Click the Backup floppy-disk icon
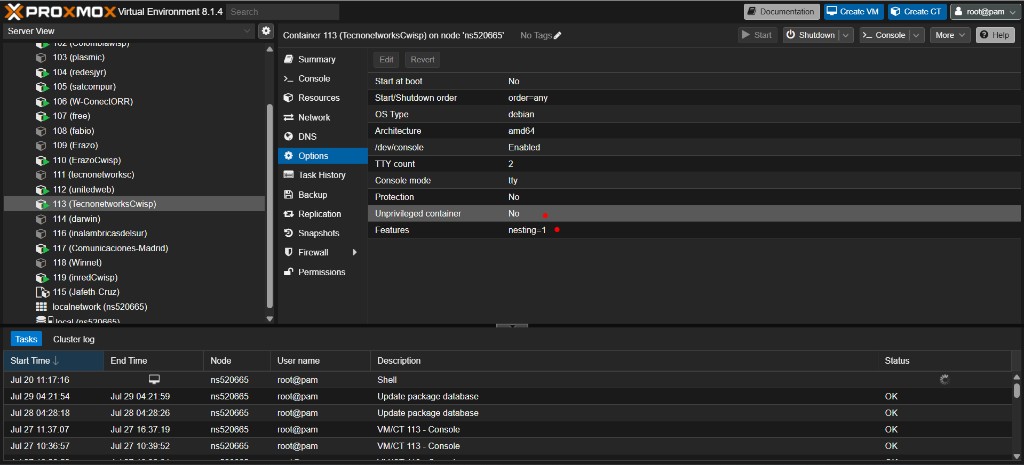Viewport: 1024px width, 465px height. click(x=288, y=195)
